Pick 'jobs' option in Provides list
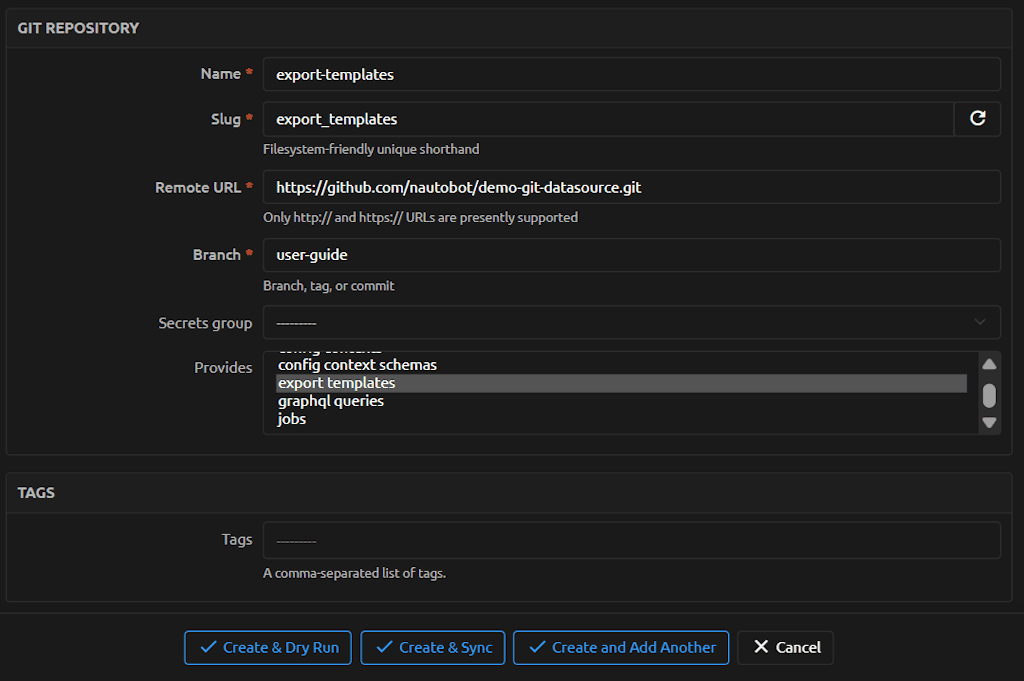Viewport: 1024px width, 681px height. [292, 419]
